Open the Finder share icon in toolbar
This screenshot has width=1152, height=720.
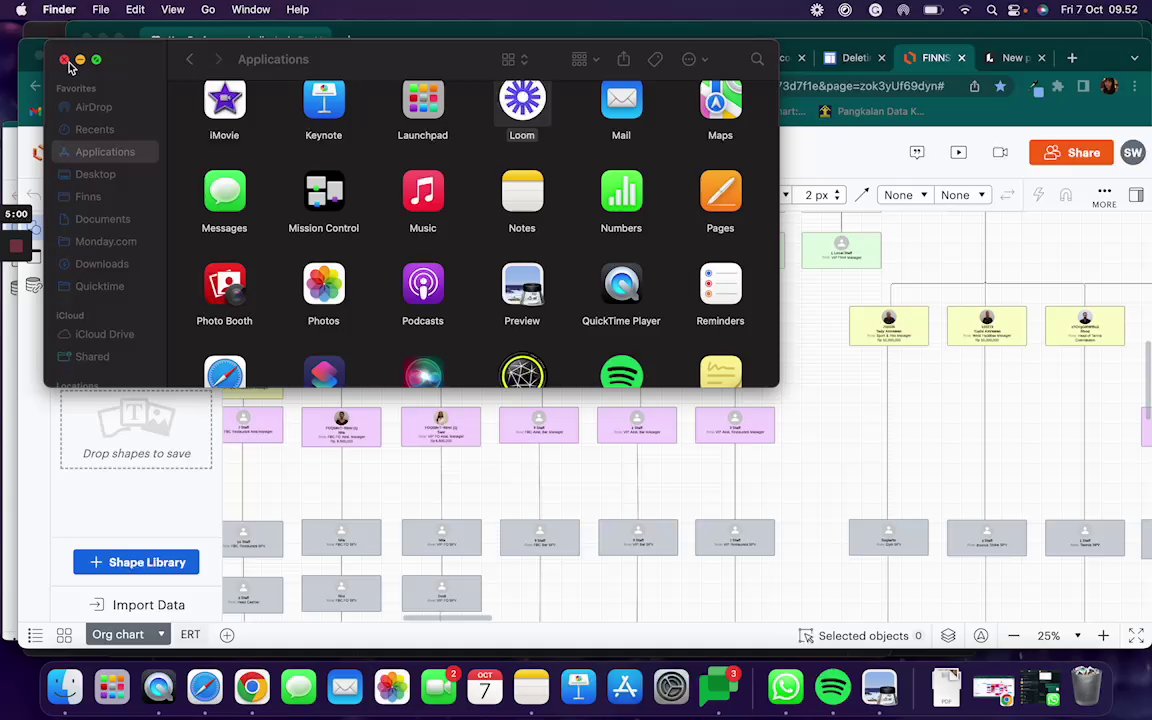tap(624, 59)
